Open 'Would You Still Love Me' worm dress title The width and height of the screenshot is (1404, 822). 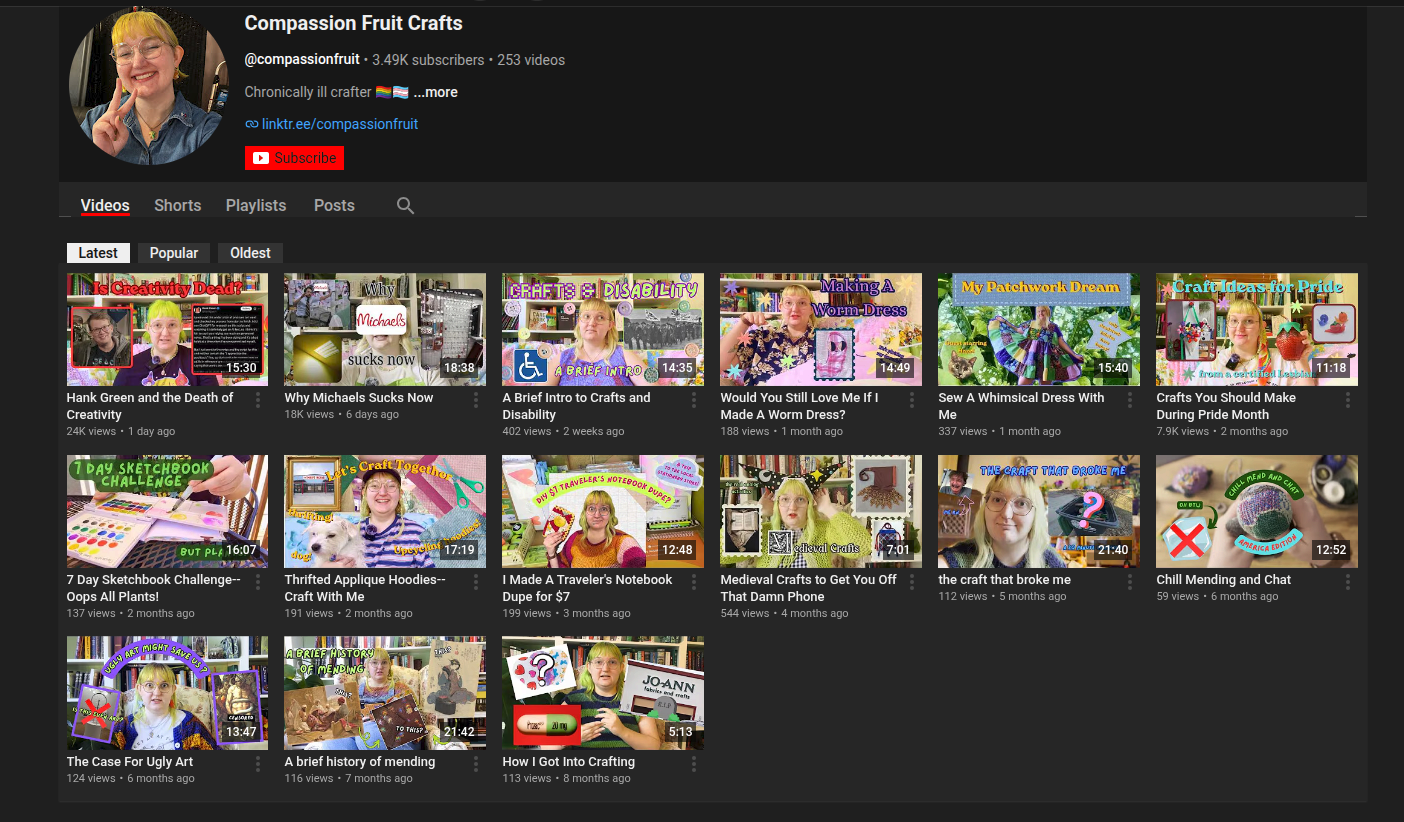pos(800,406)
